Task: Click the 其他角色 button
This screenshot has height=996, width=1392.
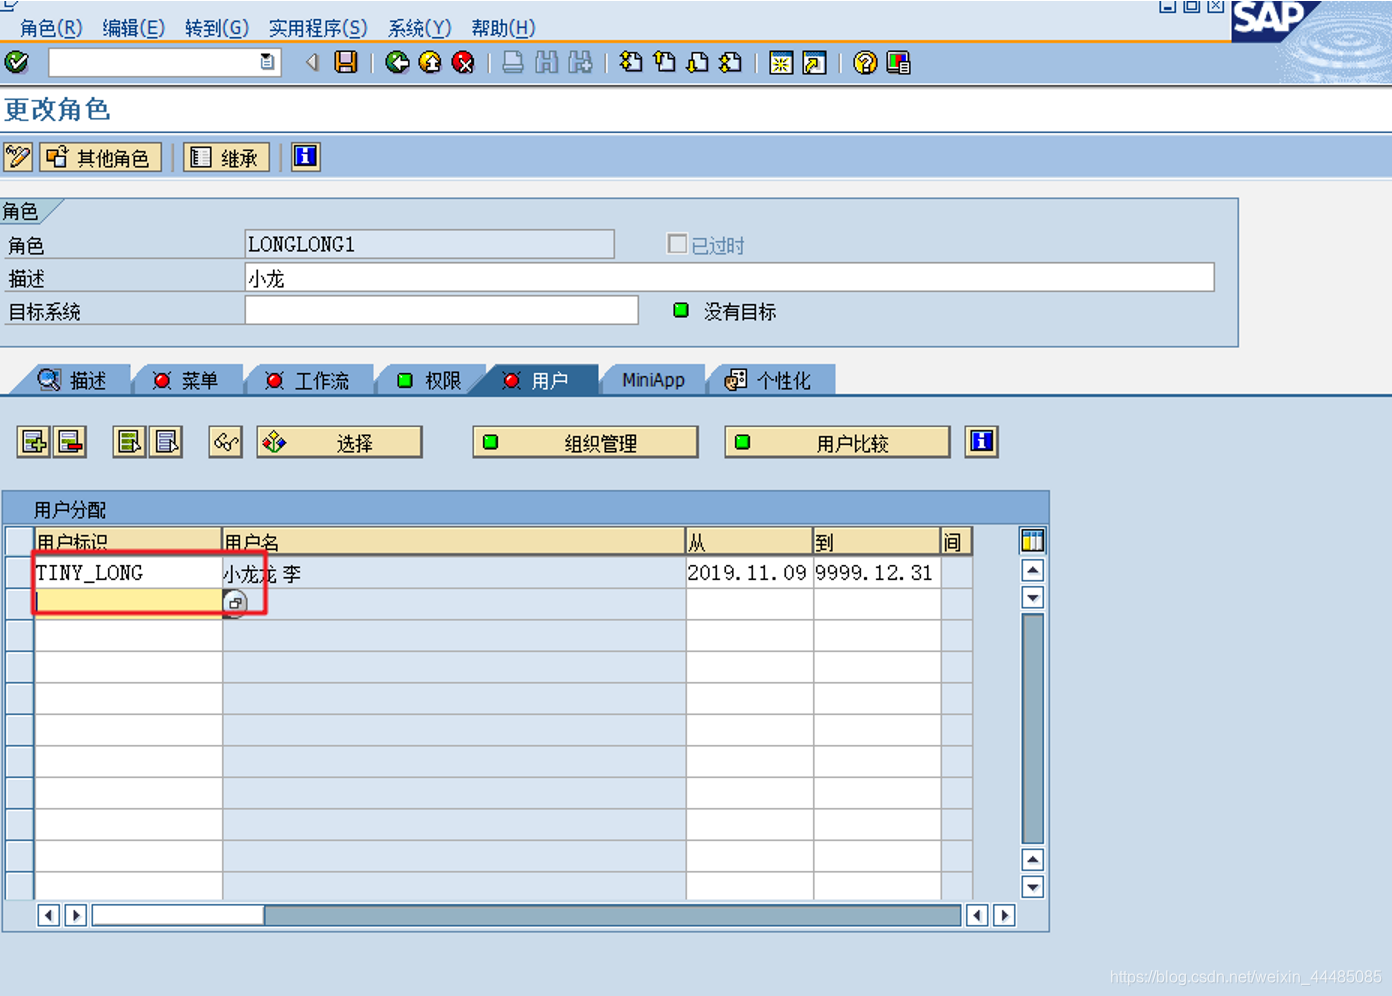Action: click(x=100, y=157)
